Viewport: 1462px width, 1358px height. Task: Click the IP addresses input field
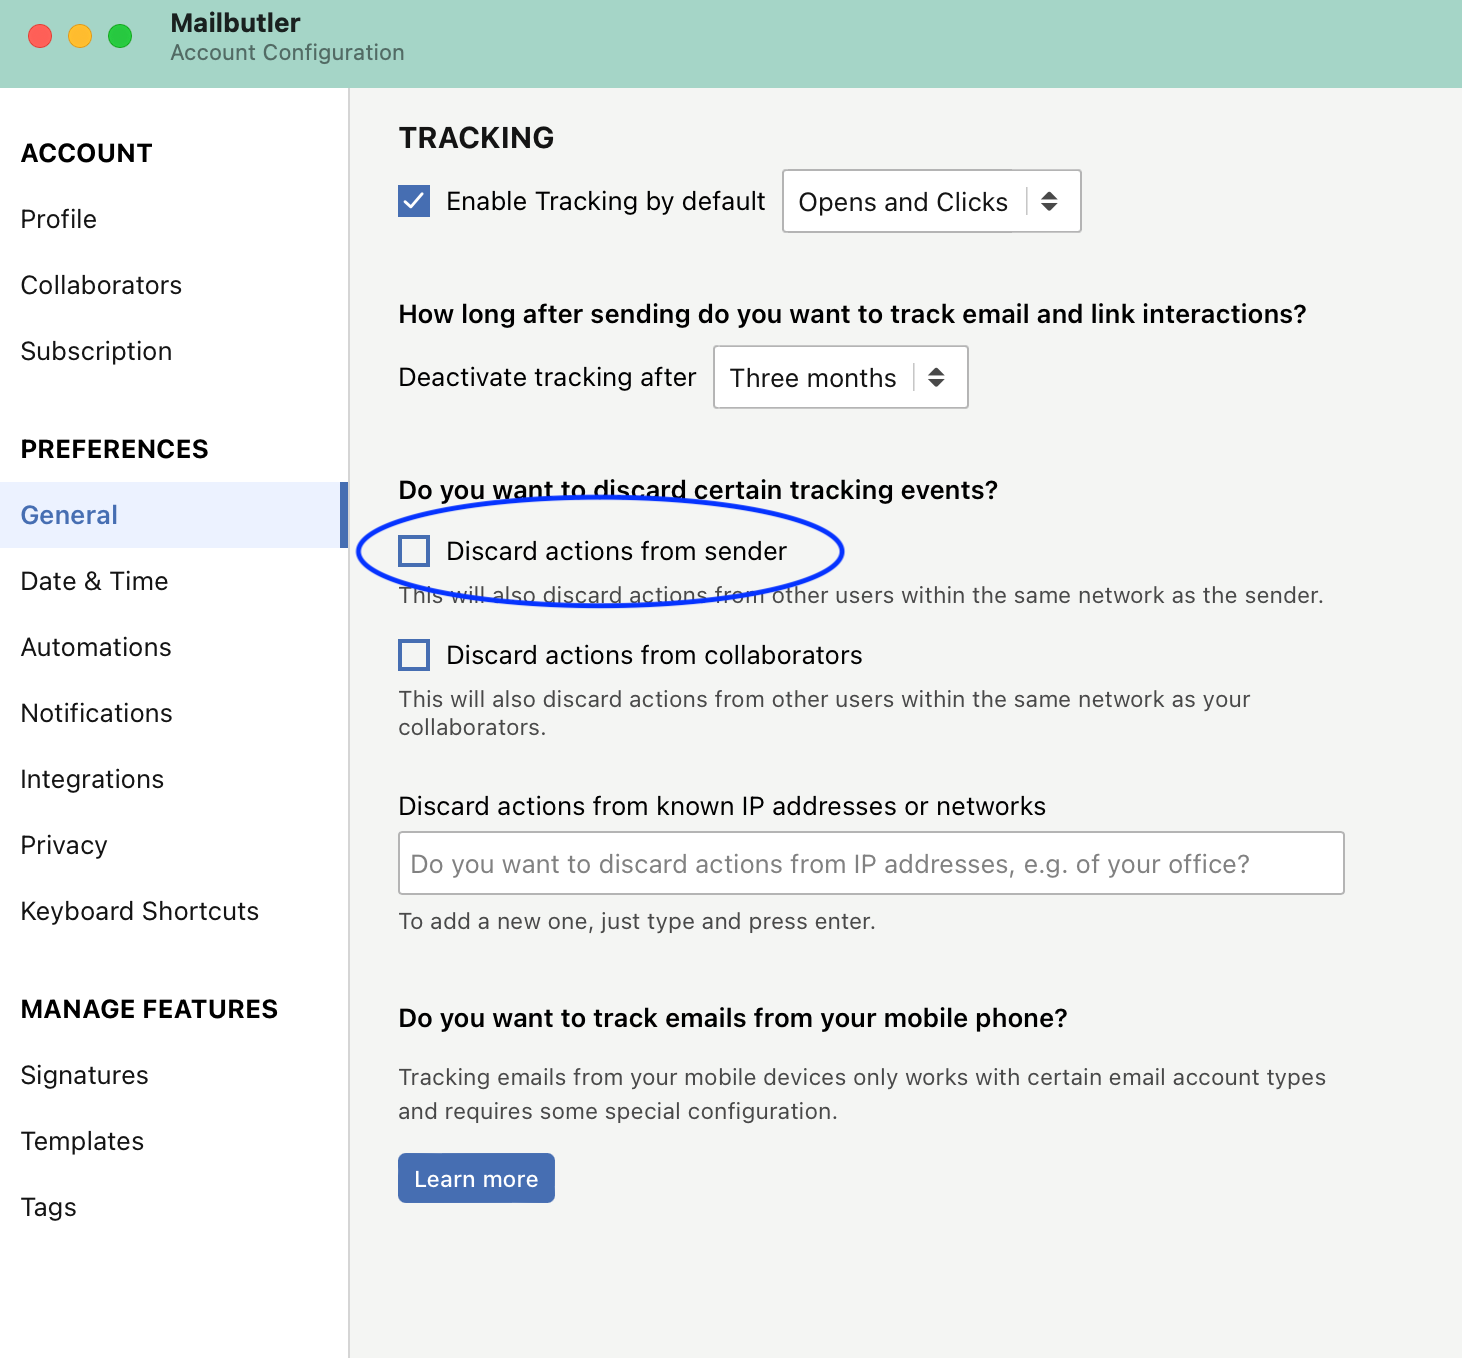coord(871,863)
